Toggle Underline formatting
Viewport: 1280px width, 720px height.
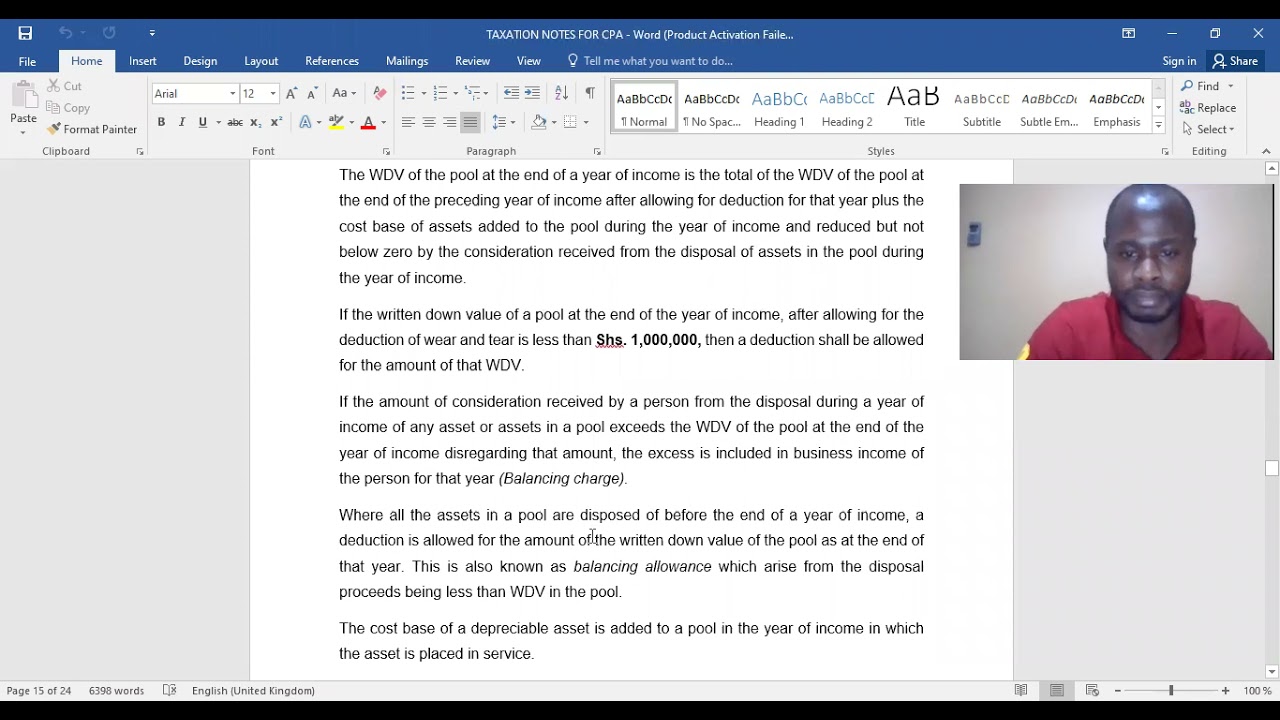click(x=203, y=122)
